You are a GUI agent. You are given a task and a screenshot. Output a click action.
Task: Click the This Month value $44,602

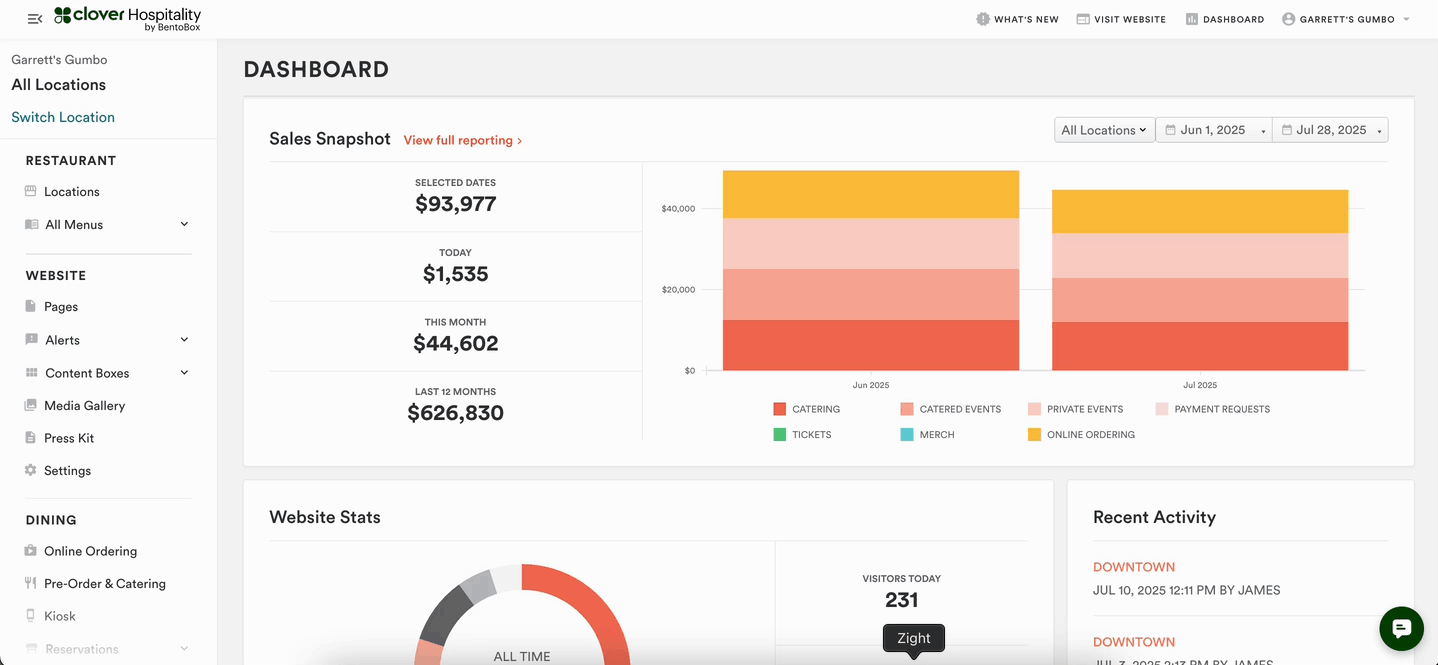coord(456,343)
